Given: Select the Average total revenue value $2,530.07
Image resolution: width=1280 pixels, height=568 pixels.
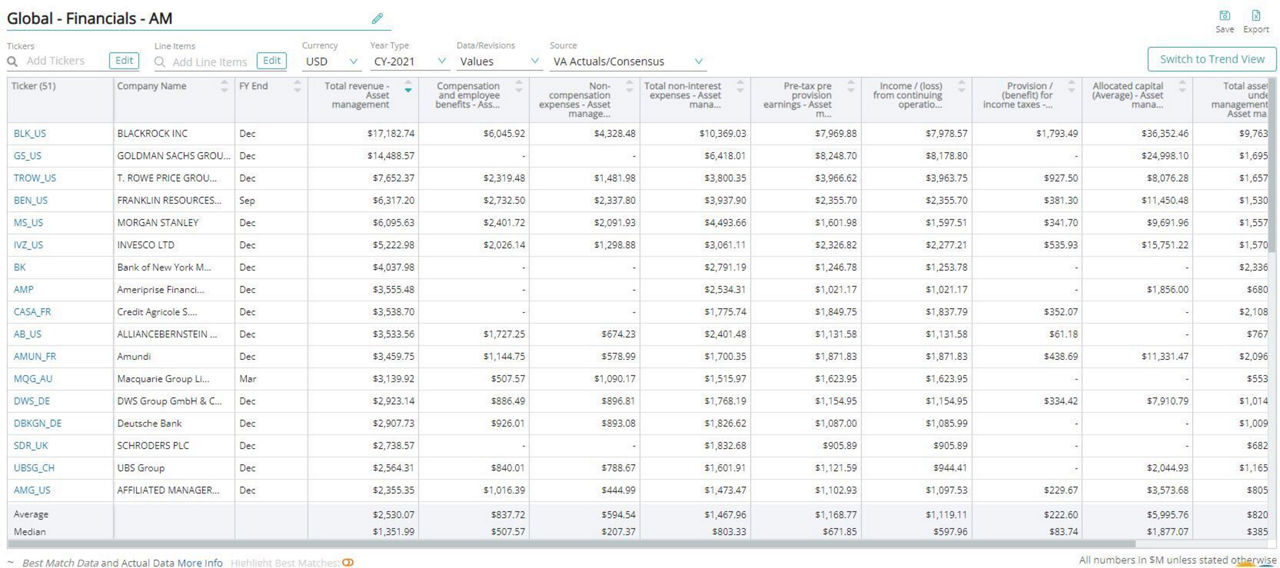Looking at the screenshot, I should 393,514.
